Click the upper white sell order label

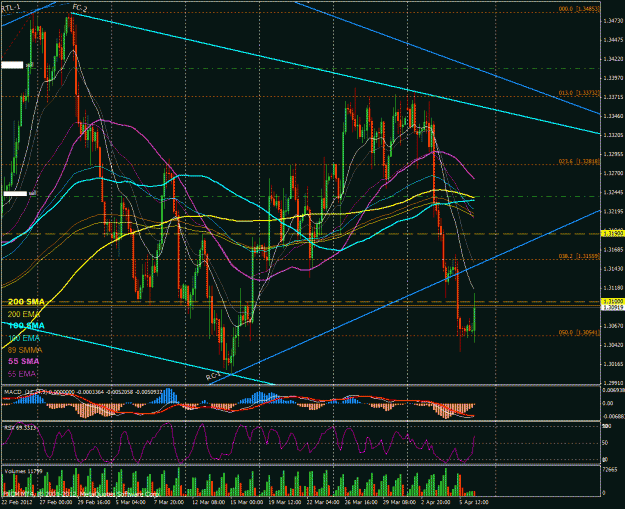(13, 65)
